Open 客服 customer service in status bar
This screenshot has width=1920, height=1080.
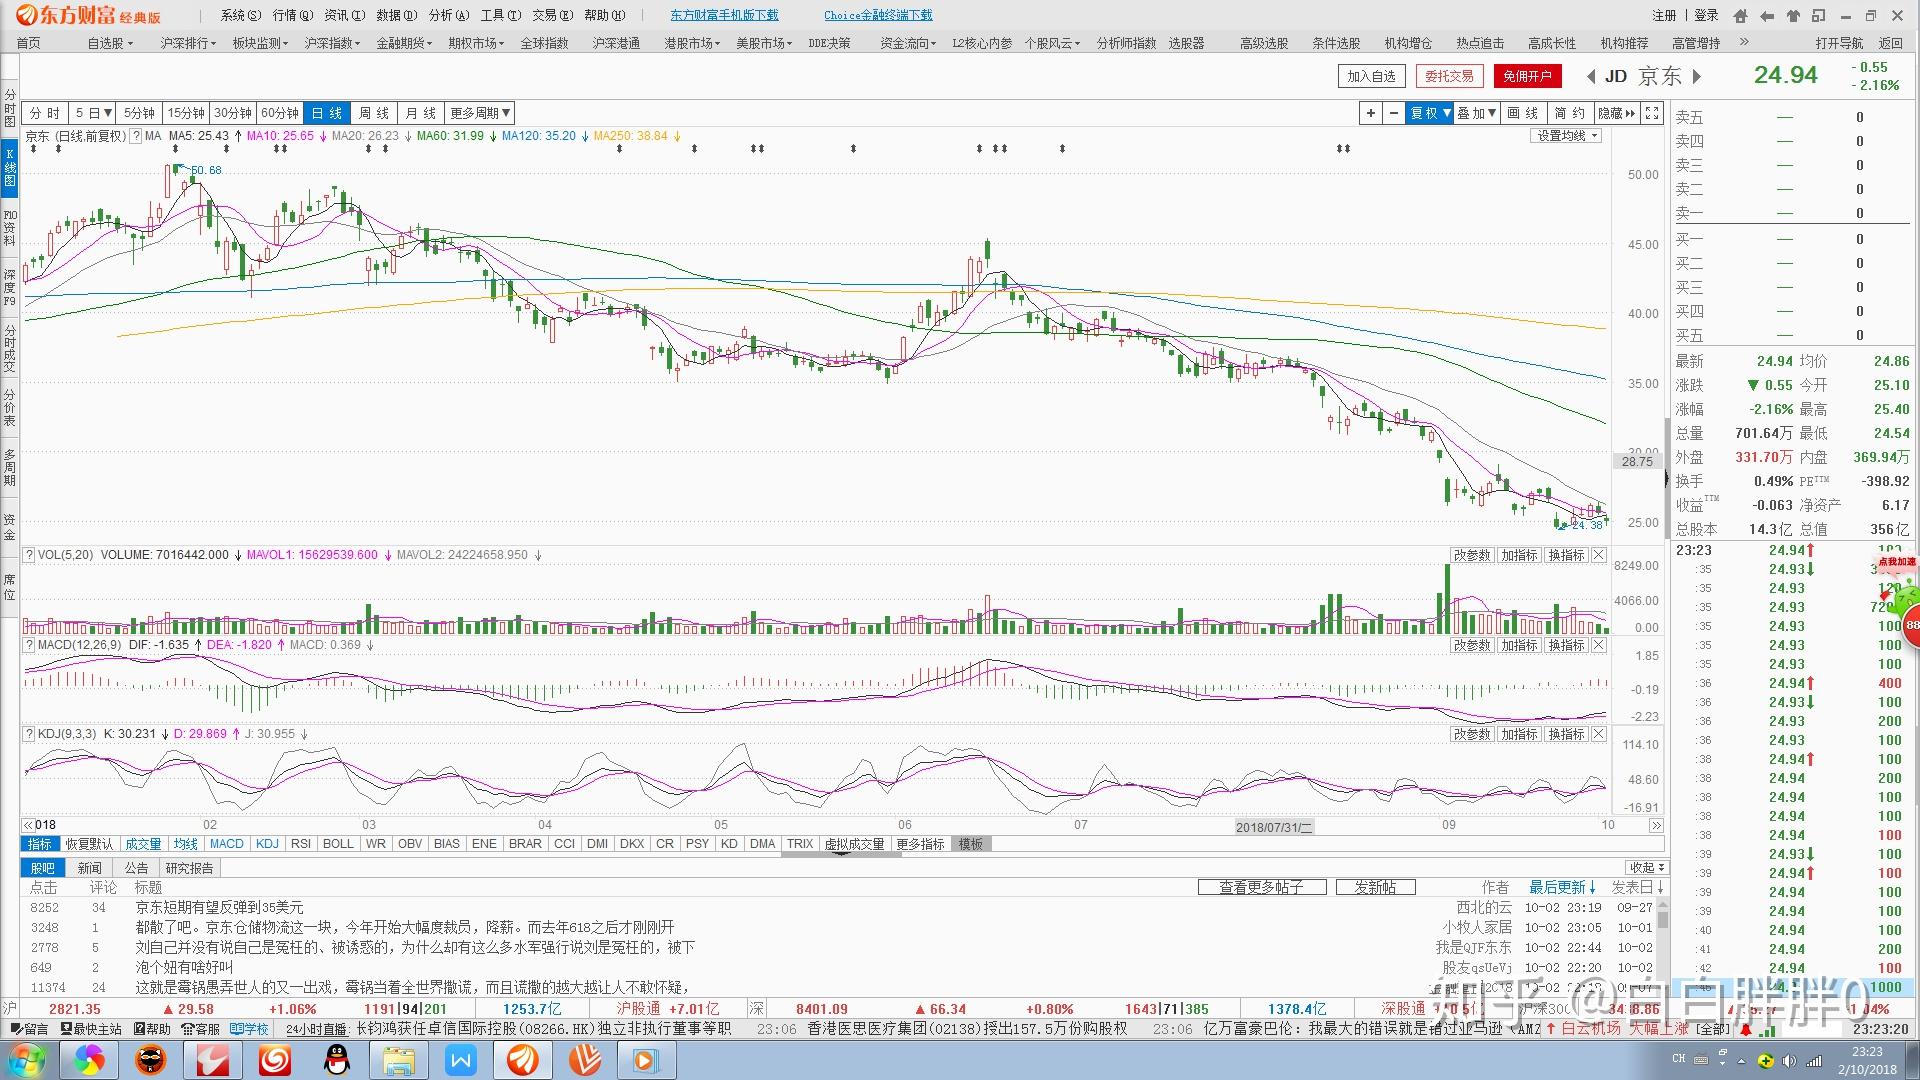point(201,1028)
